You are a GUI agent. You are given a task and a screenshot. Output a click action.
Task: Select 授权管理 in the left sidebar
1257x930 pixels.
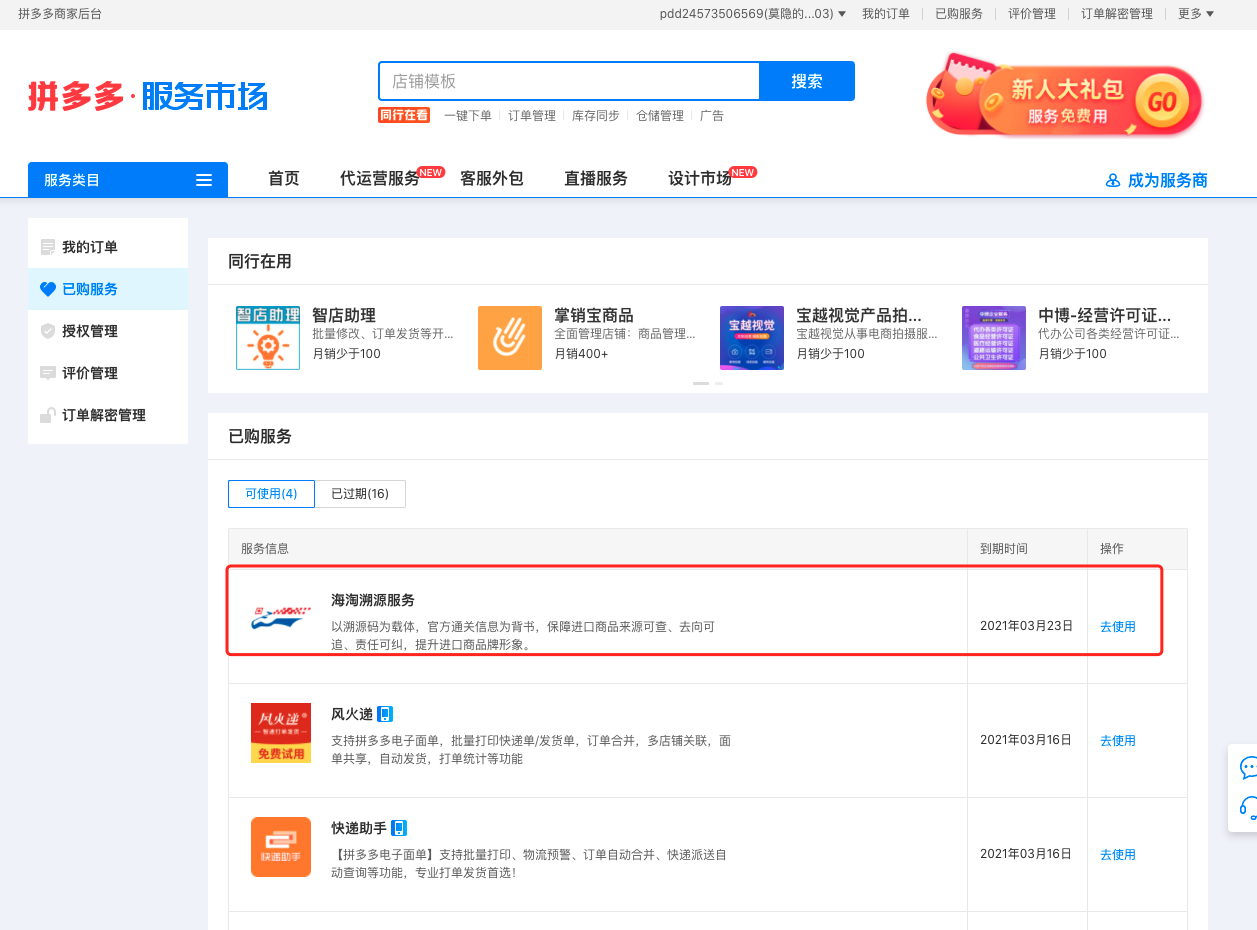[108, 331]
